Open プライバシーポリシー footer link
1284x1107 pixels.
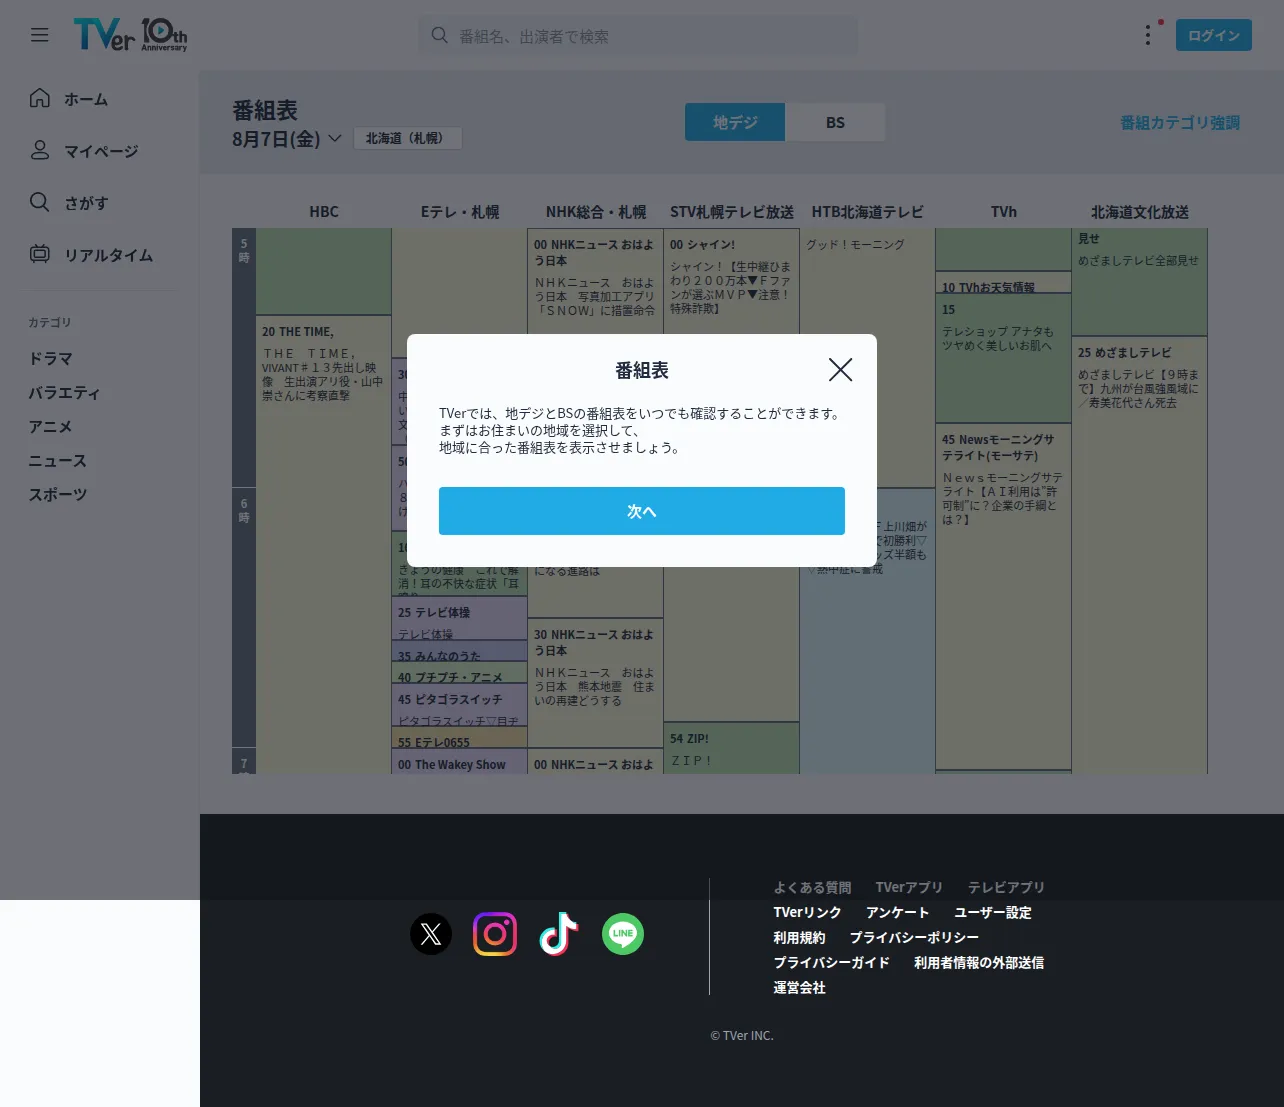tap(914, 937)
